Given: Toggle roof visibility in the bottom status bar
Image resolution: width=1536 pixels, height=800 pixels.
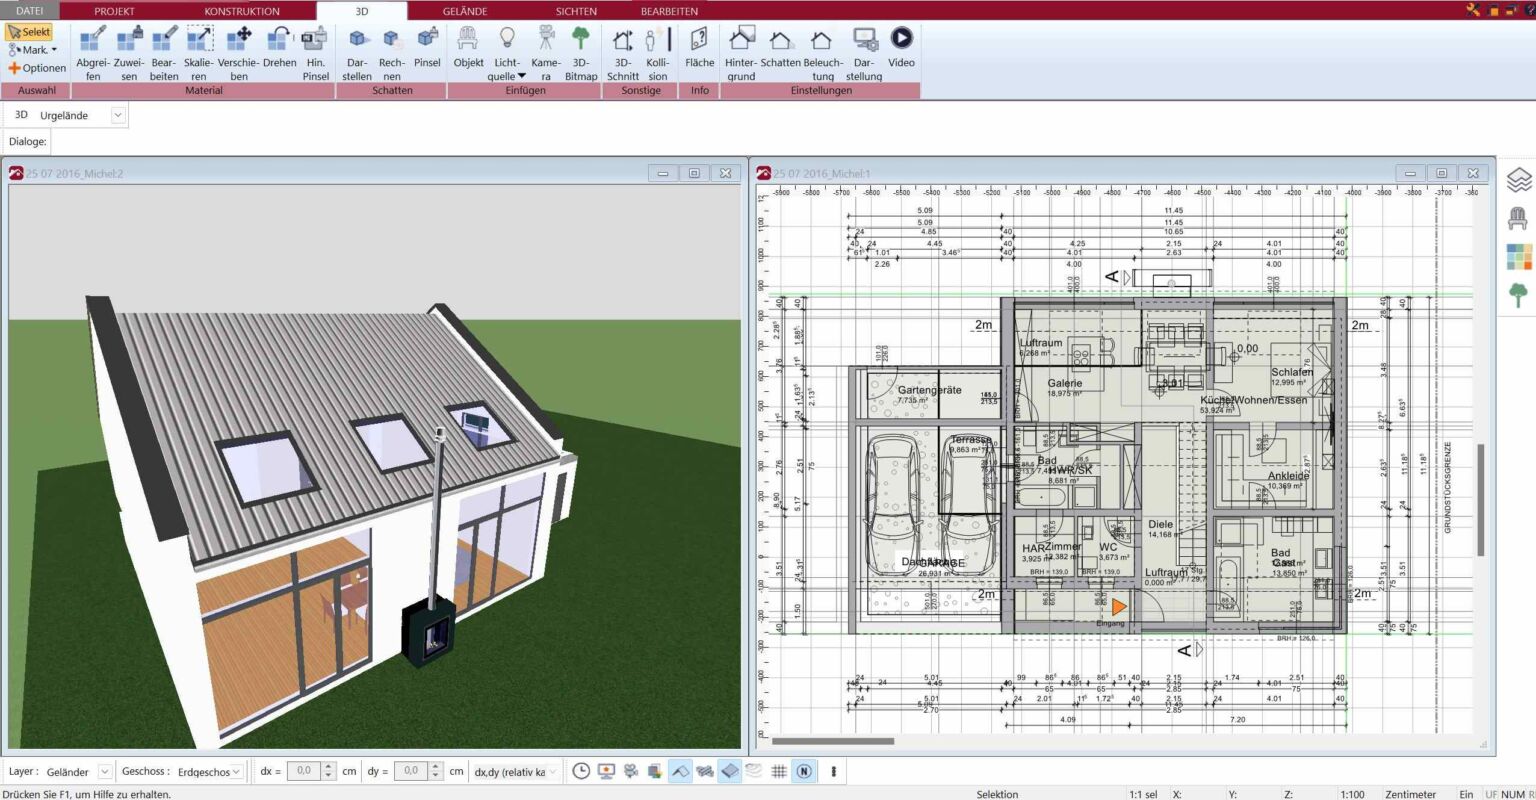Looking at the screenshot, I should tap(680, 771).
